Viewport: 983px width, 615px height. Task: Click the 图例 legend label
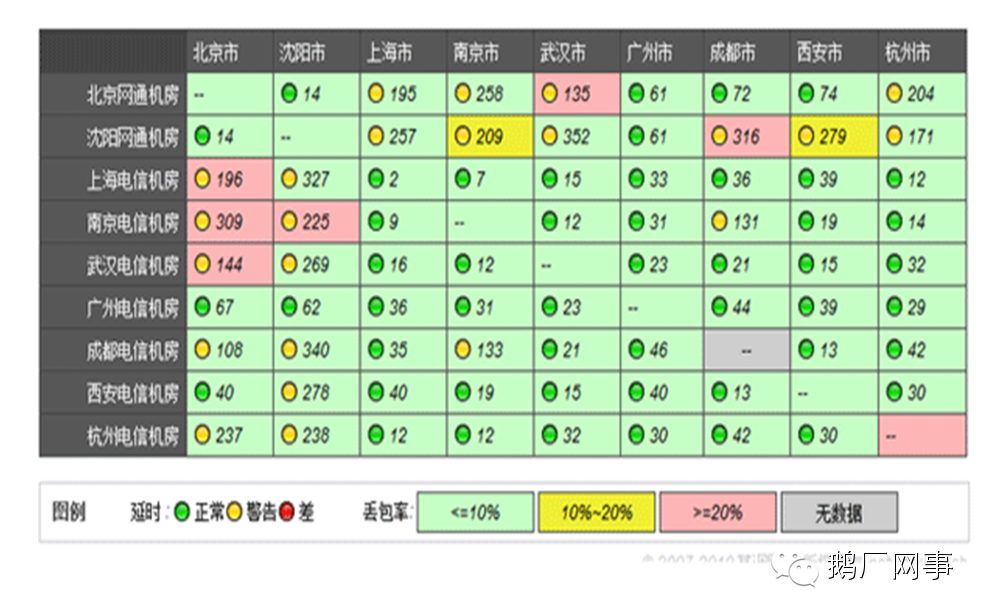pyautogui.click(x=68, y=512)
